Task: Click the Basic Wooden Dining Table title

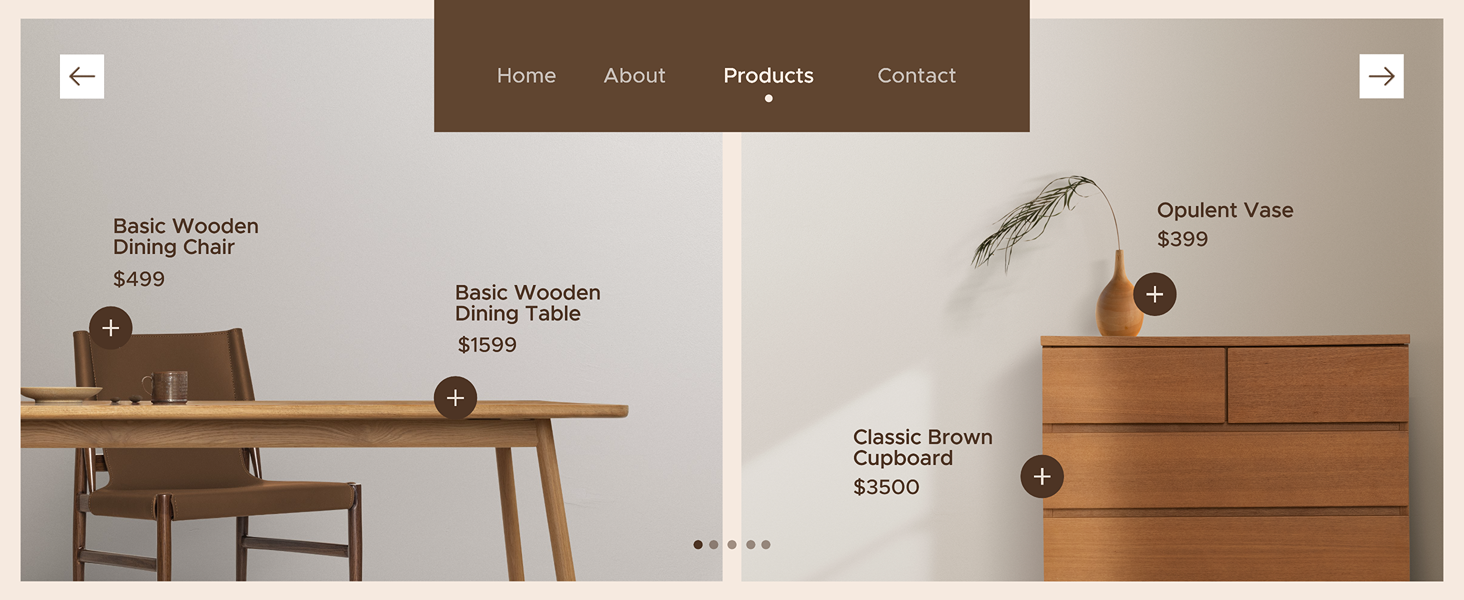Action: coord(528,303)
